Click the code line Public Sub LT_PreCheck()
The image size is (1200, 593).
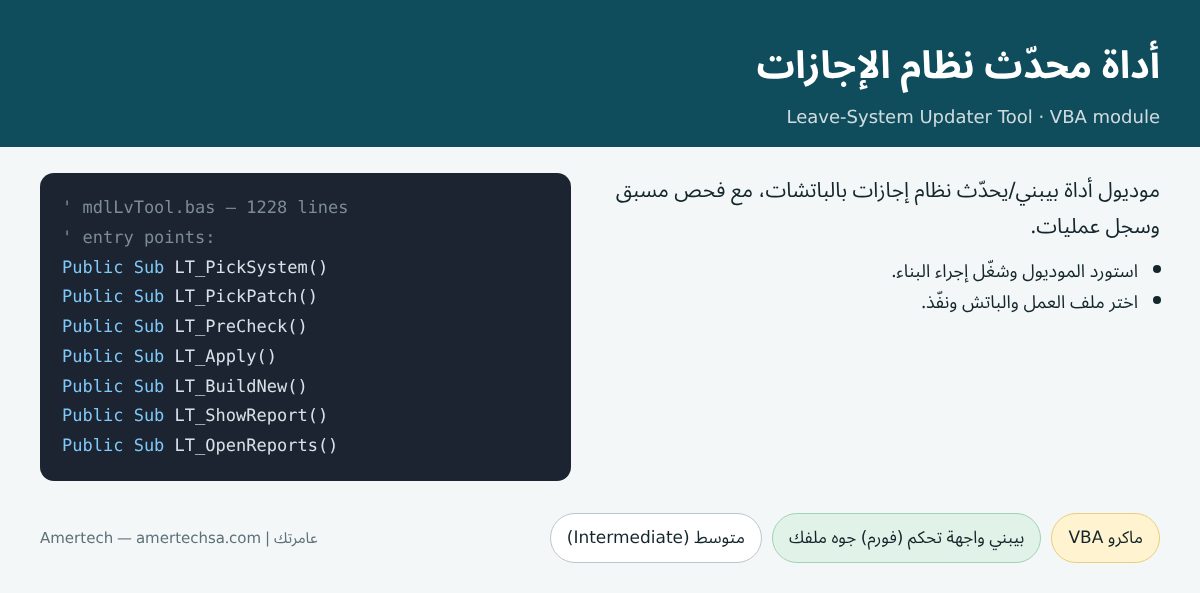coord(185,326)
